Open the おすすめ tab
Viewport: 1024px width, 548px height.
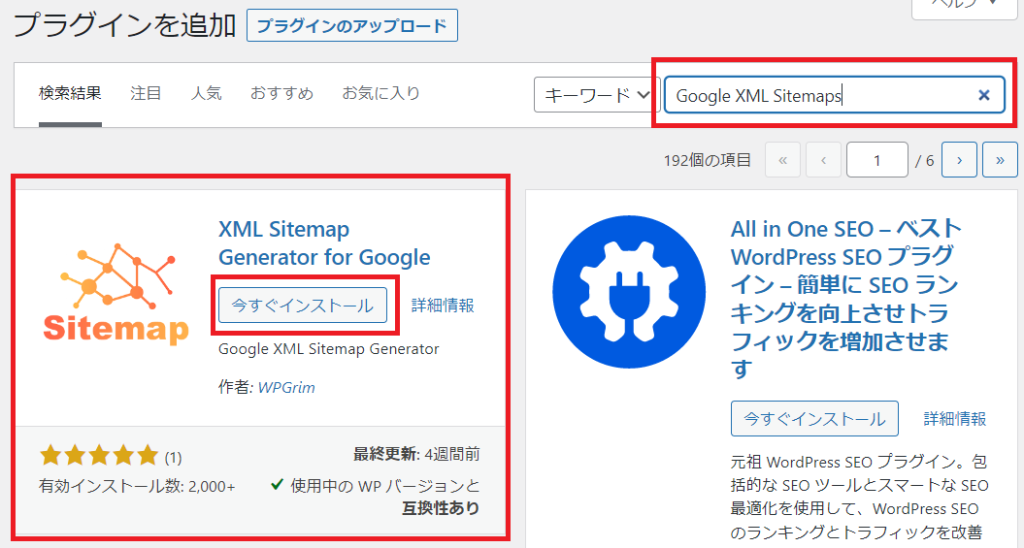click(x=281, y=93)
